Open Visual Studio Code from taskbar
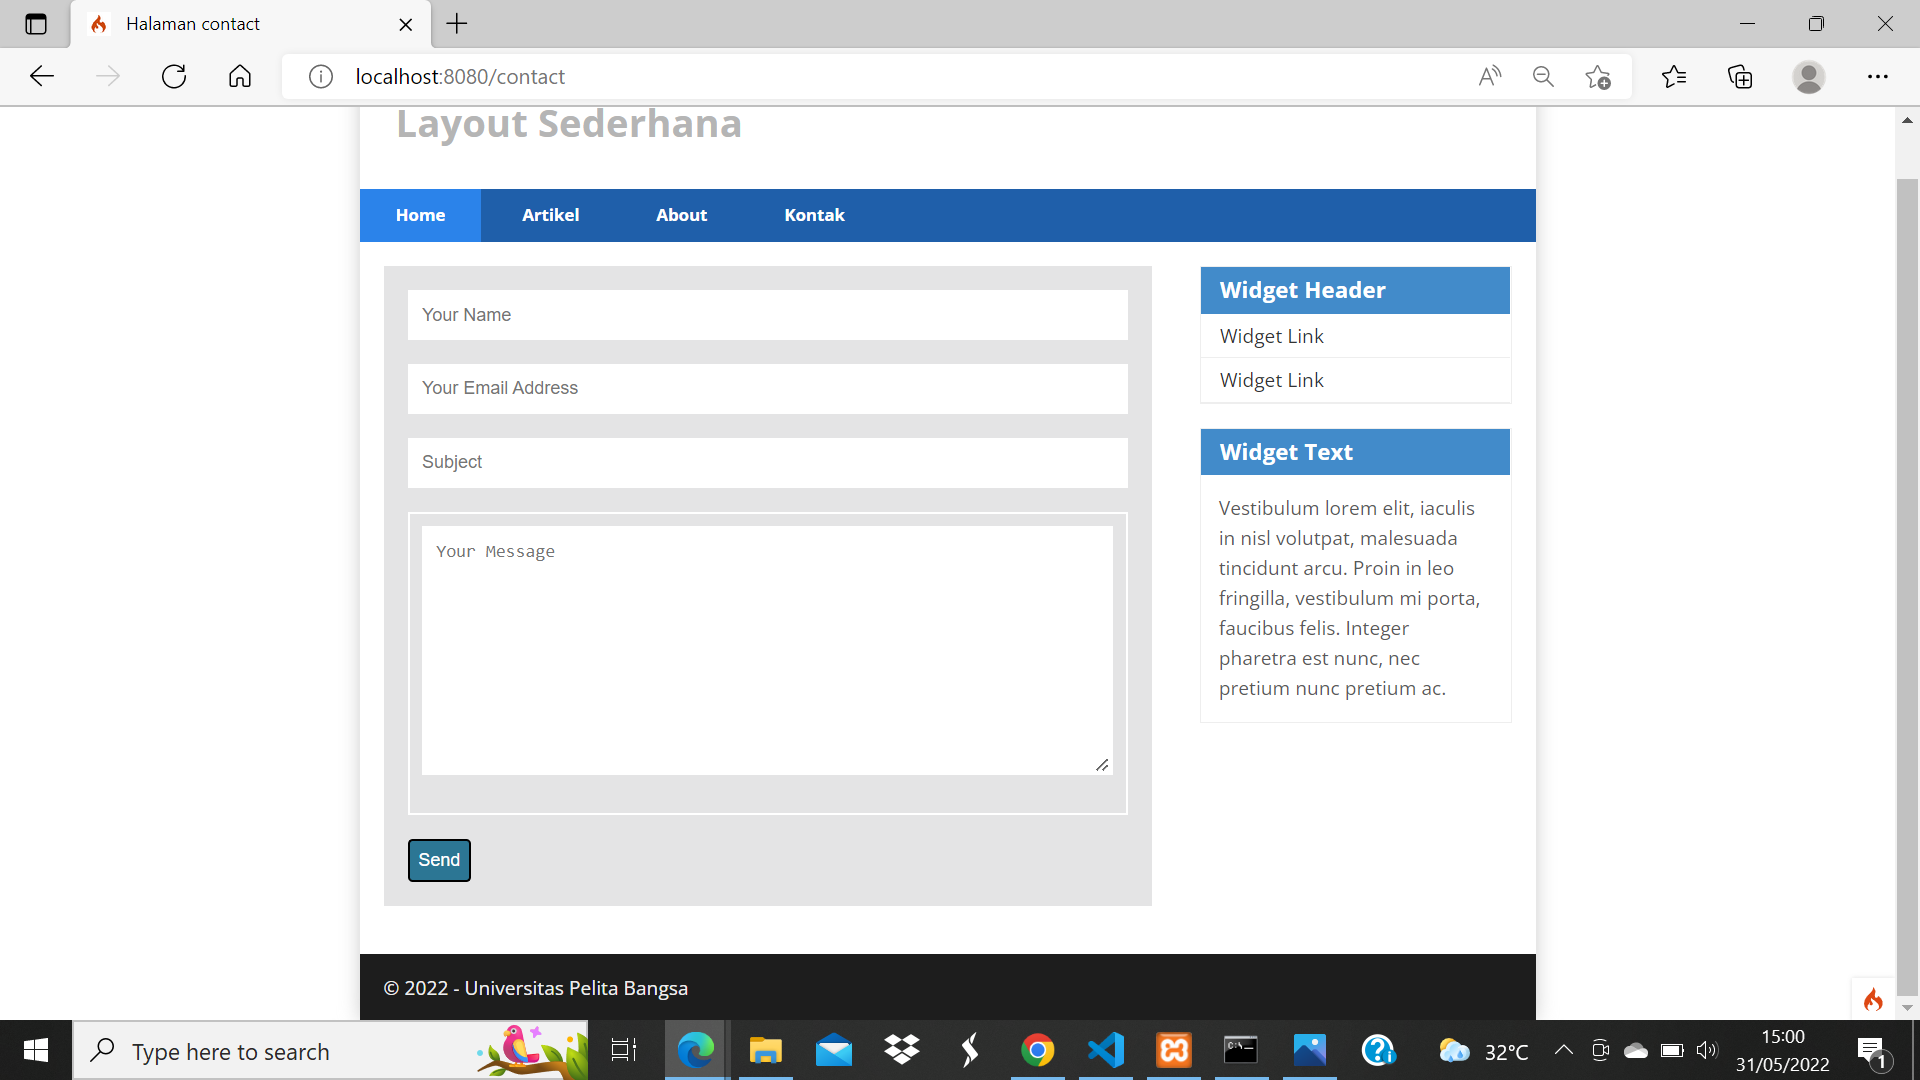Screen dimensions: 1920x1080 coord(1106,1050)
